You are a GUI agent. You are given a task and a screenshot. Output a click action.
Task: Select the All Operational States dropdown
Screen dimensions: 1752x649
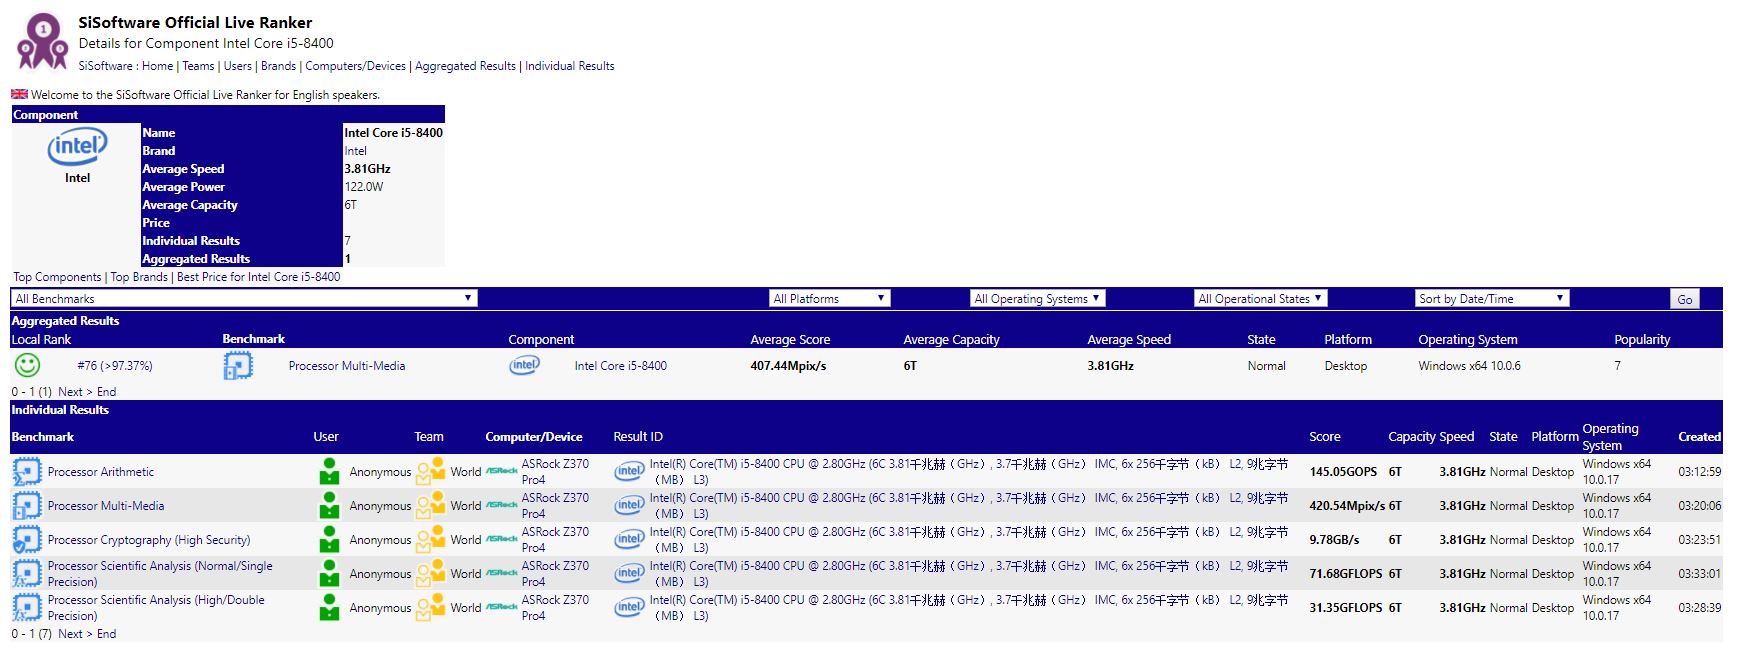pos(1260,299)
